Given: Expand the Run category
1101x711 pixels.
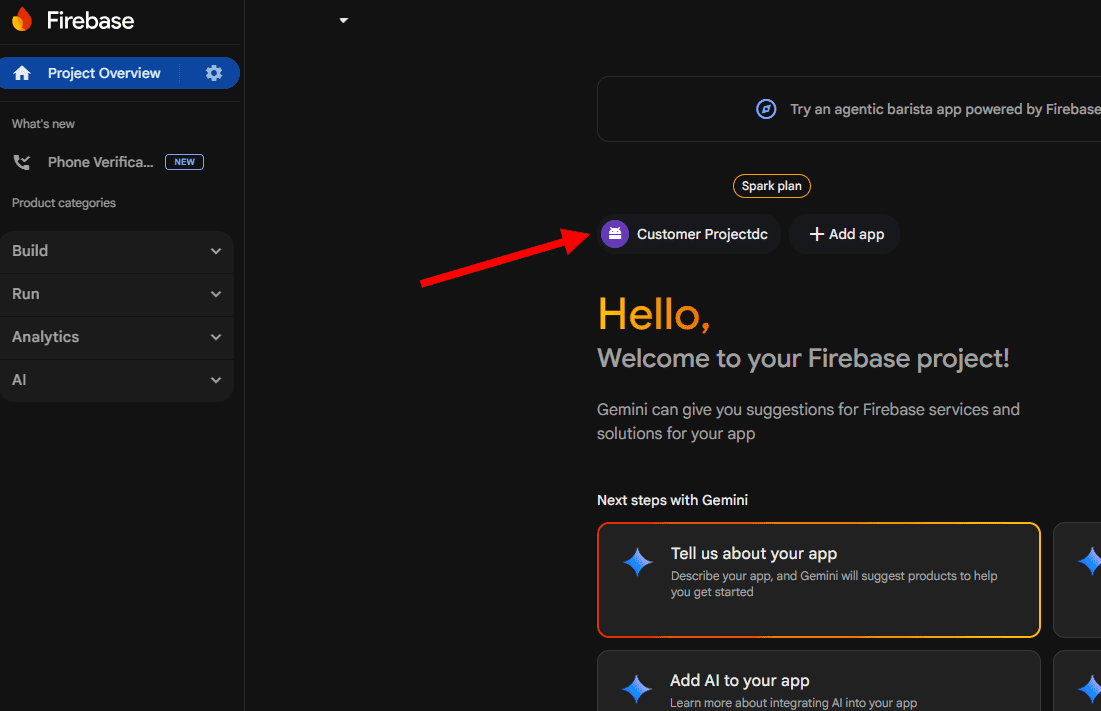Looking at the screenshot, I should [117, 294].
